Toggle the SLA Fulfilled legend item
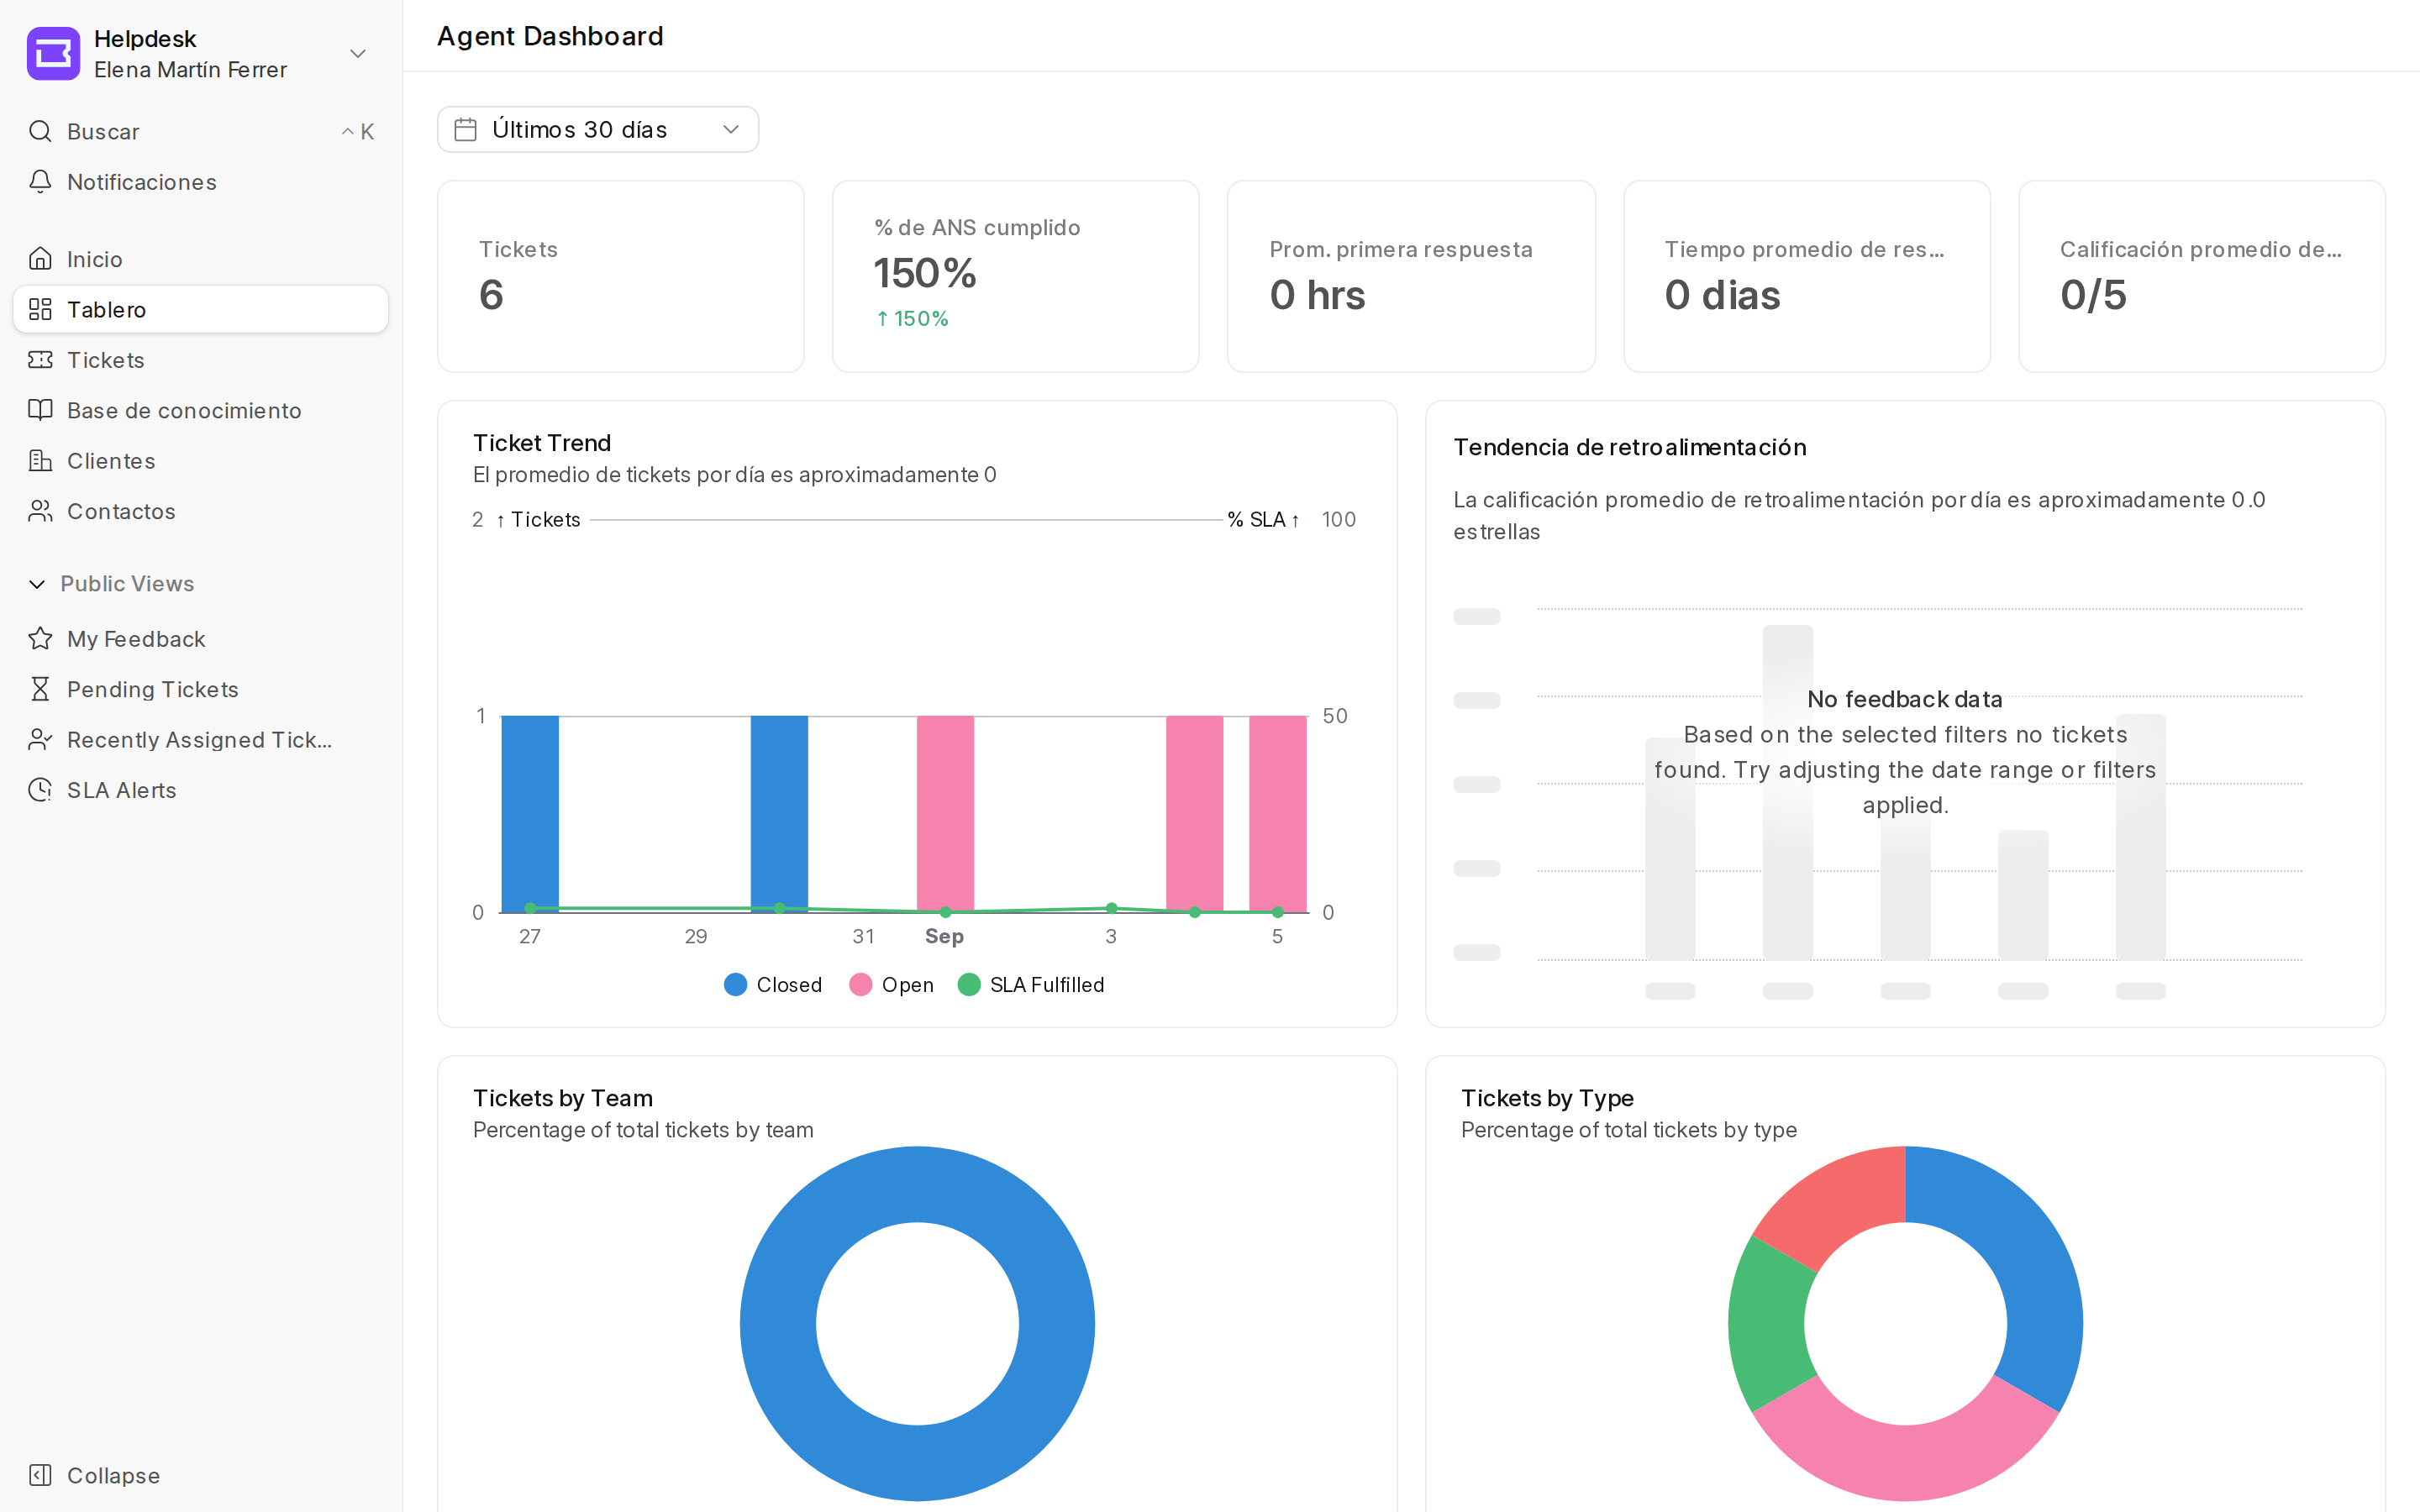The image size is (2420, 1512). click(x=1031, y=985)
